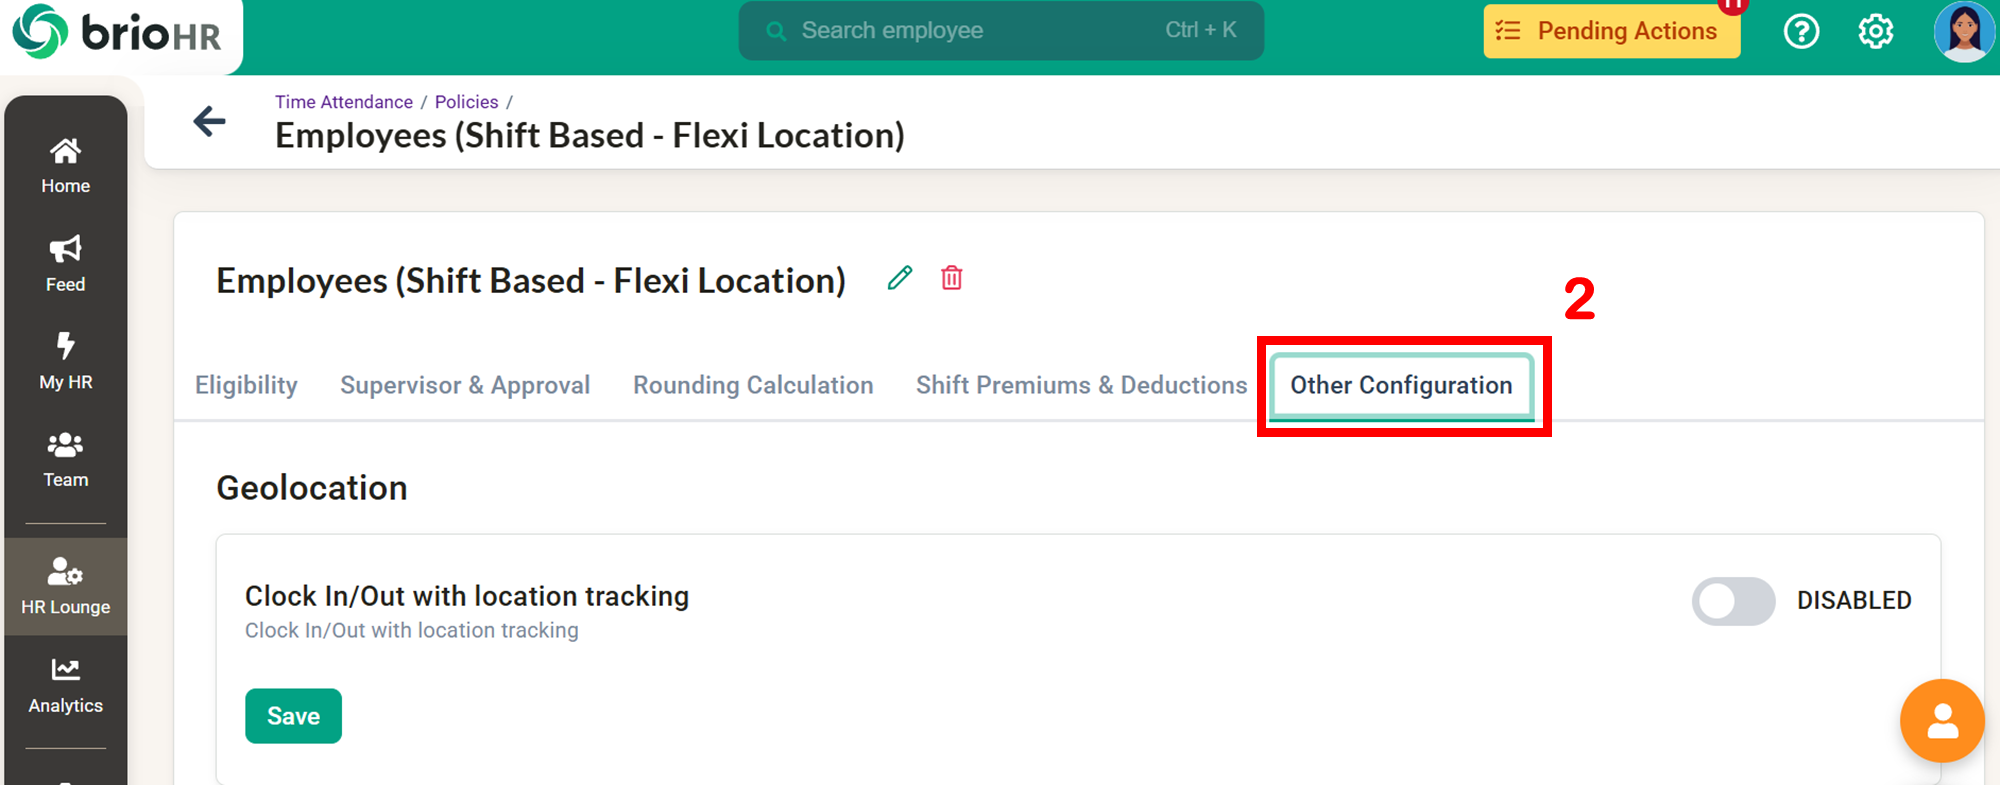The image size is (2000, 785).
Task: Open the help question mark icon
Action: [1801, 32]
